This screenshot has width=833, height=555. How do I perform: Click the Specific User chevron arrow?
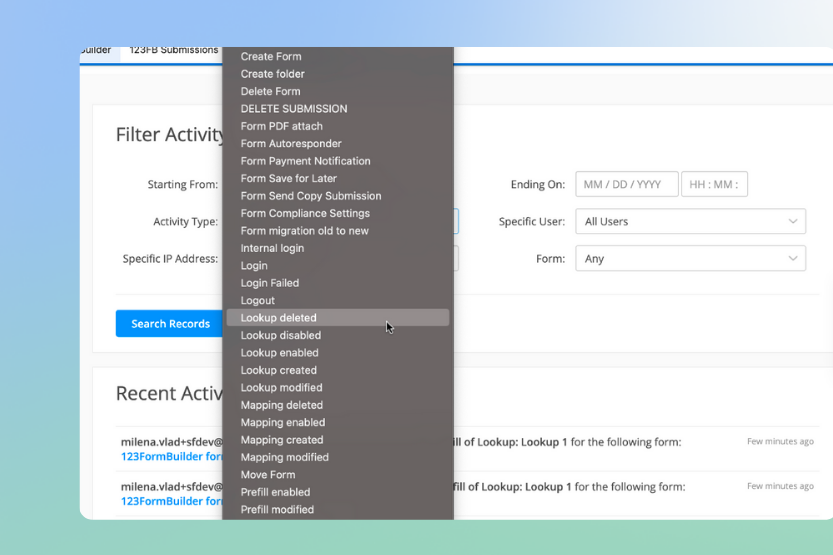point(793,222)
